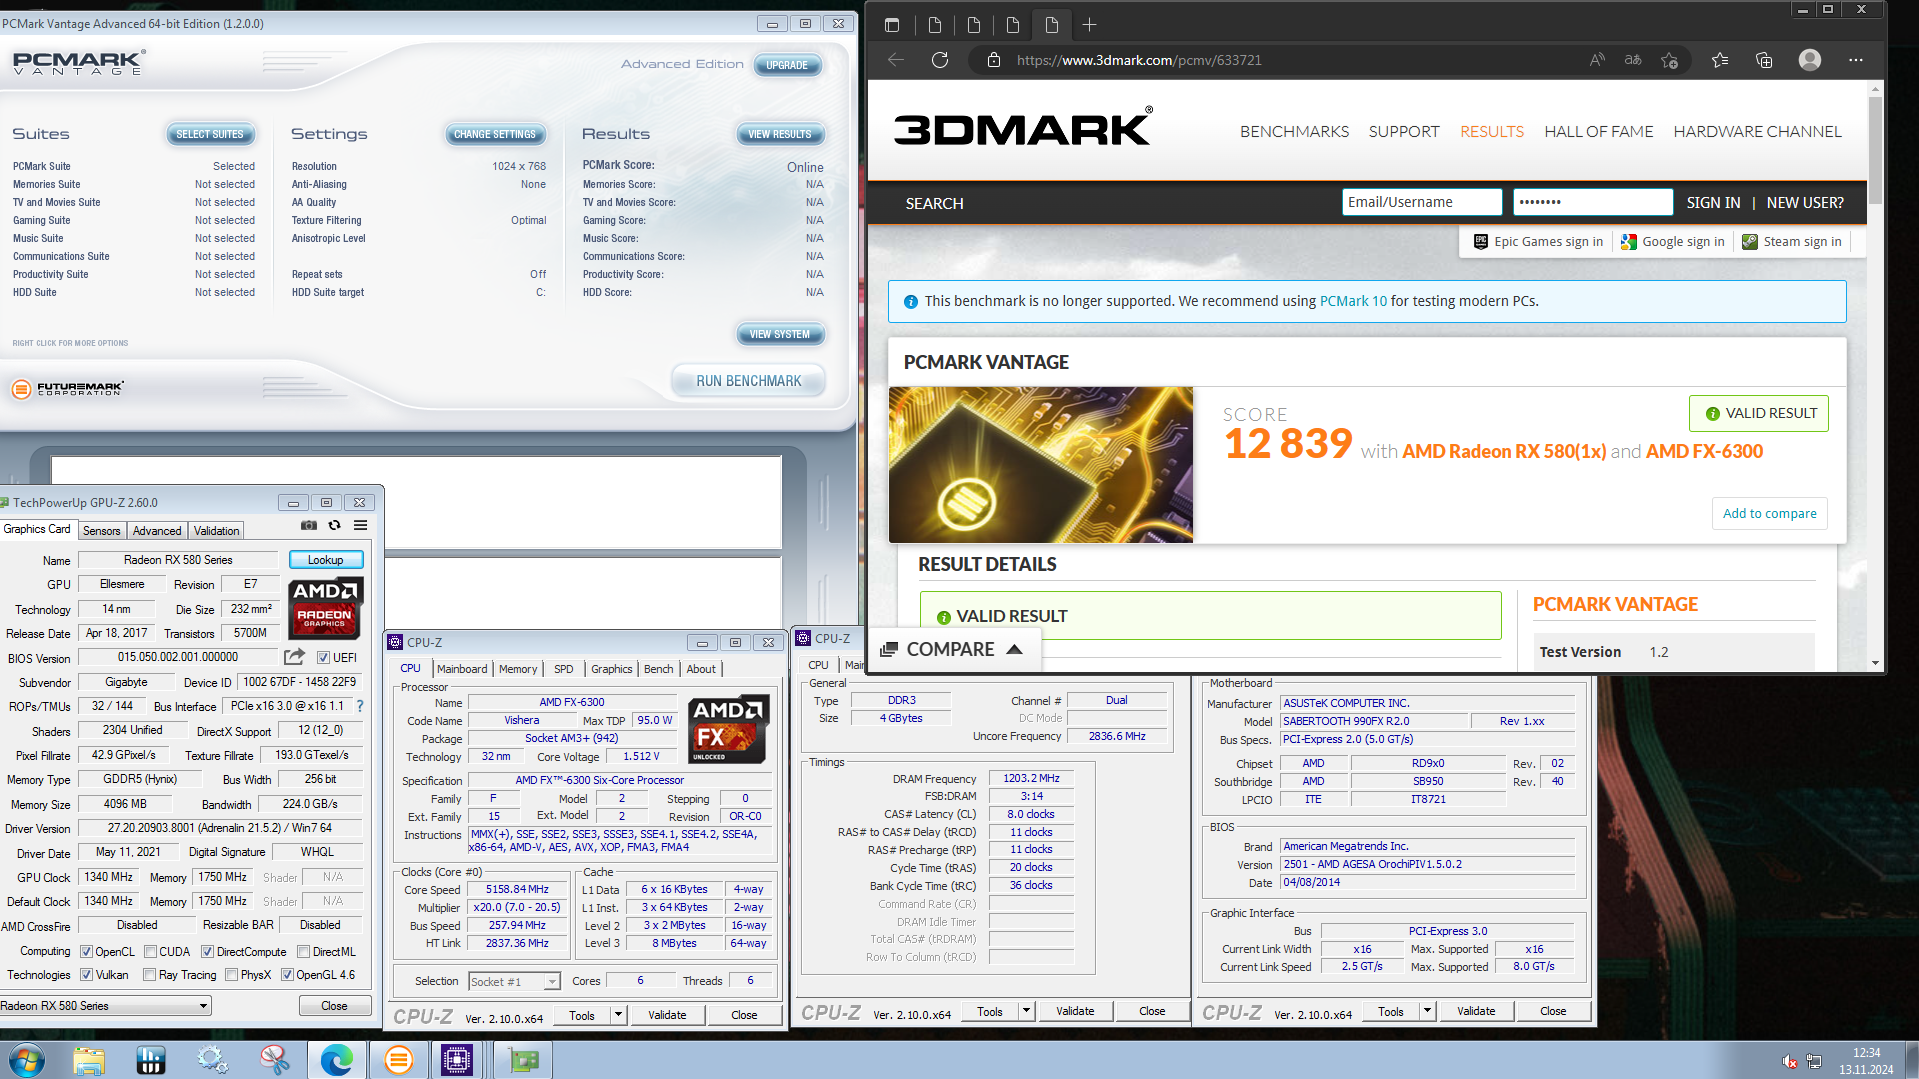Click the UPGRADE button in PCMark Vantage
Screen dimensions: 1919x1079
click(x=787, y=65)
